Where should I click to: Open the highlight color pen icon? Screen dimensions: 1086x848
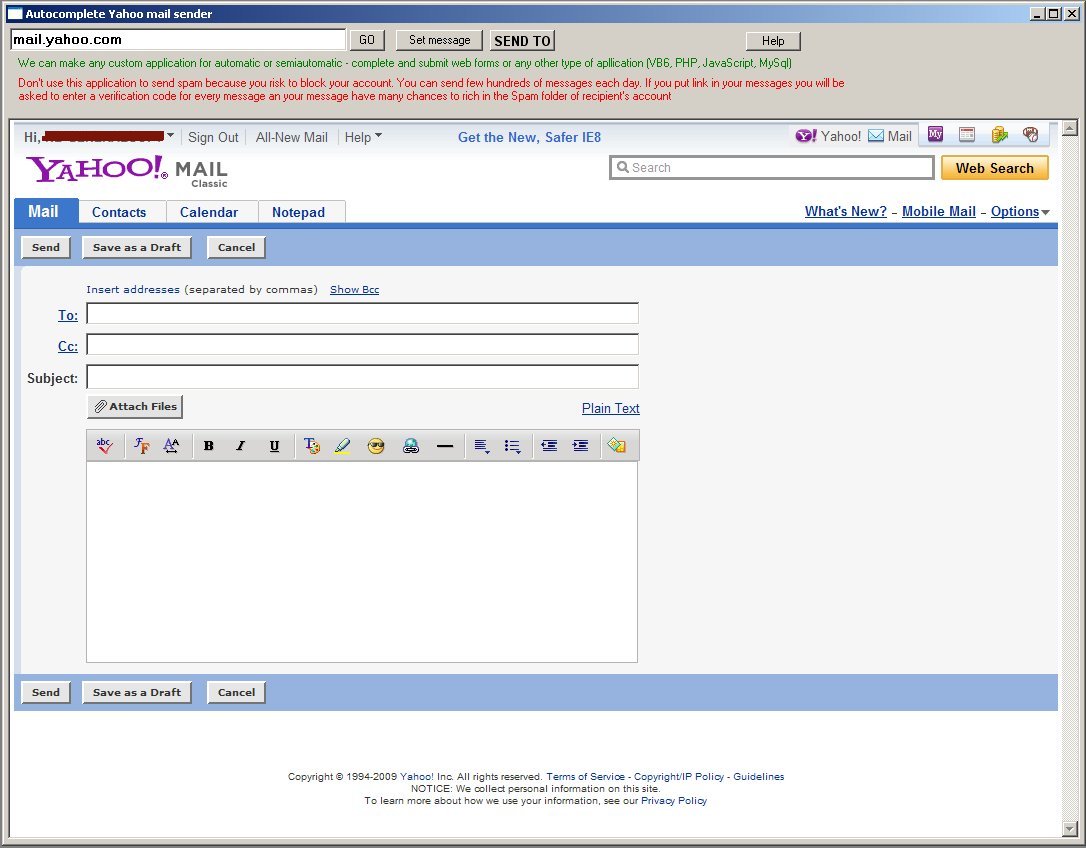tap(342, 445)
